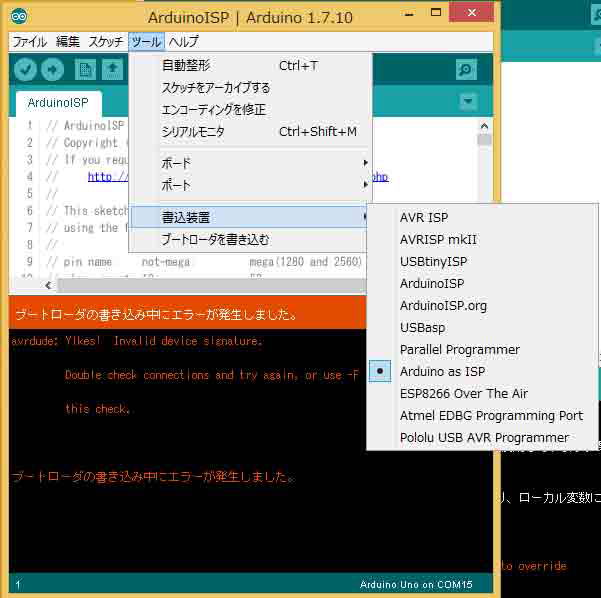Expand the ポート submenu
Screen dimensions: 601x598
pyautogui.click(x=250, y=186)
